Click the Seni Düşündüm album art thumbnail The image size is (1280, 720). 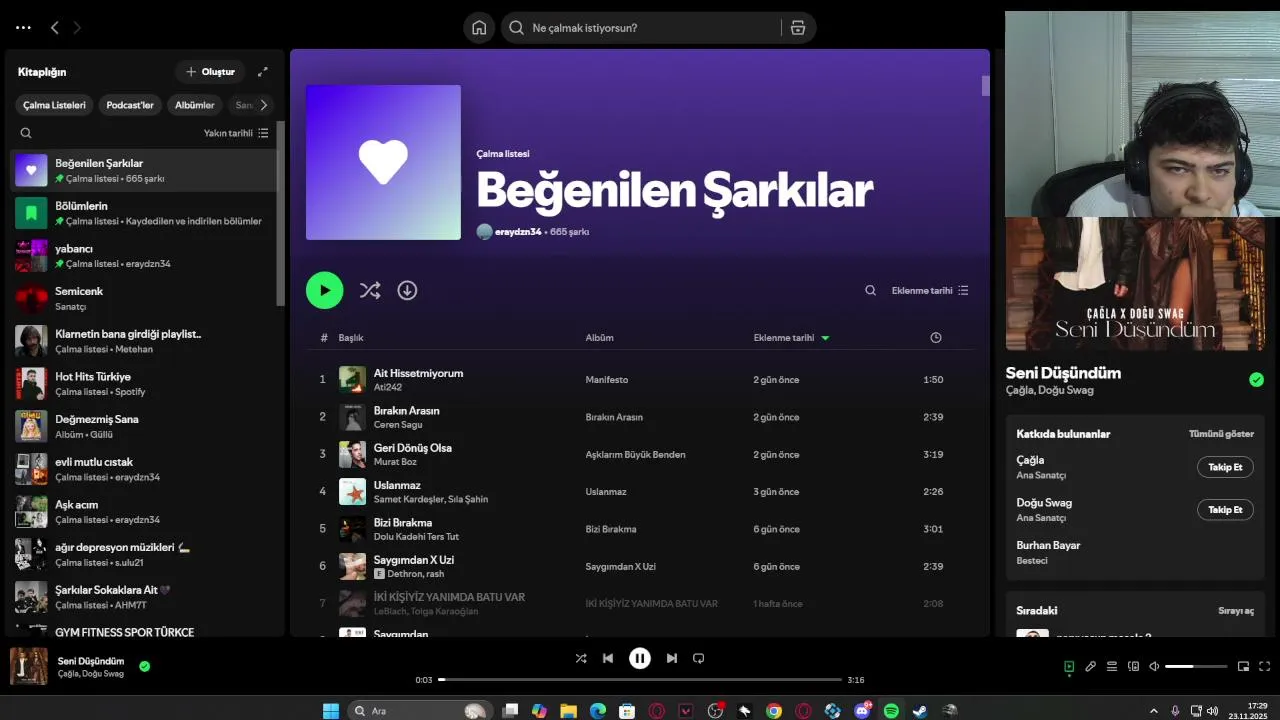coord(29,666)
